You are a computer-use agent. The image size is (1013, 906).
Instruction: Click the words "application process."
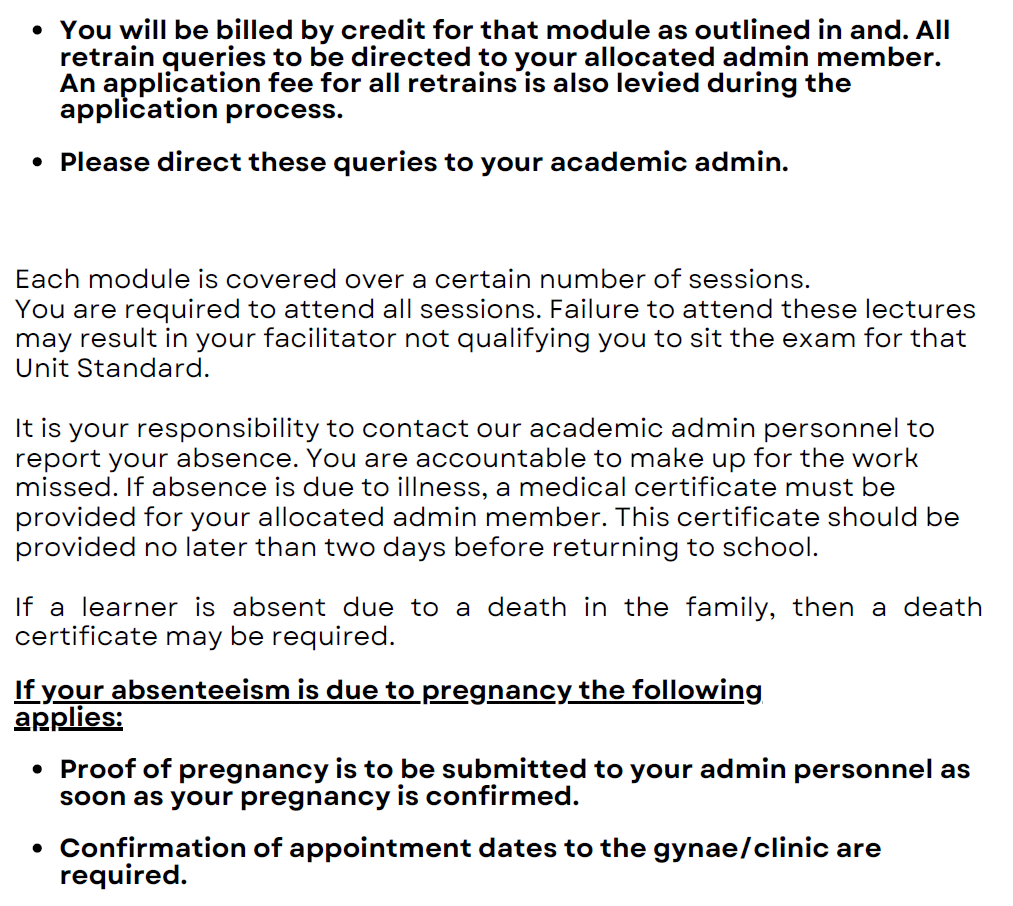tap(202, 111)
